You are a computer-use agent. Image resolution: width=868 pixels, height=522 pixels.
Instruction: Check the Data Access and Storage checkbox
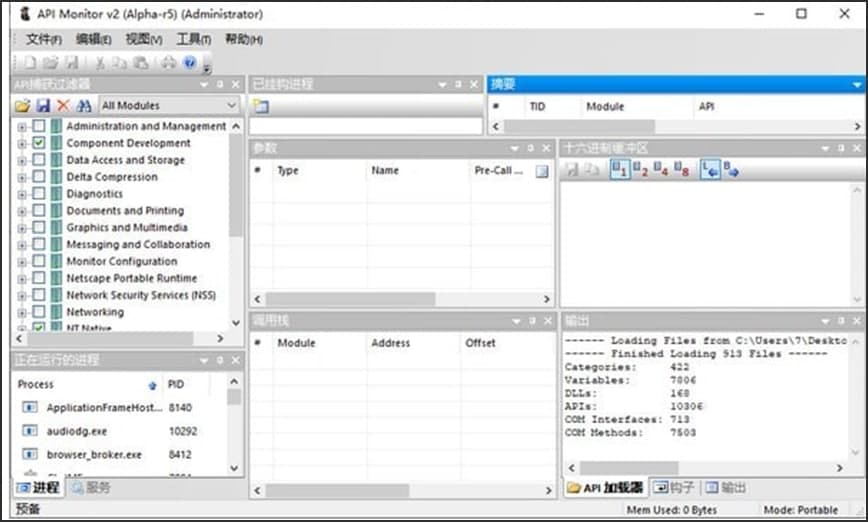click(x=39, y=160)
